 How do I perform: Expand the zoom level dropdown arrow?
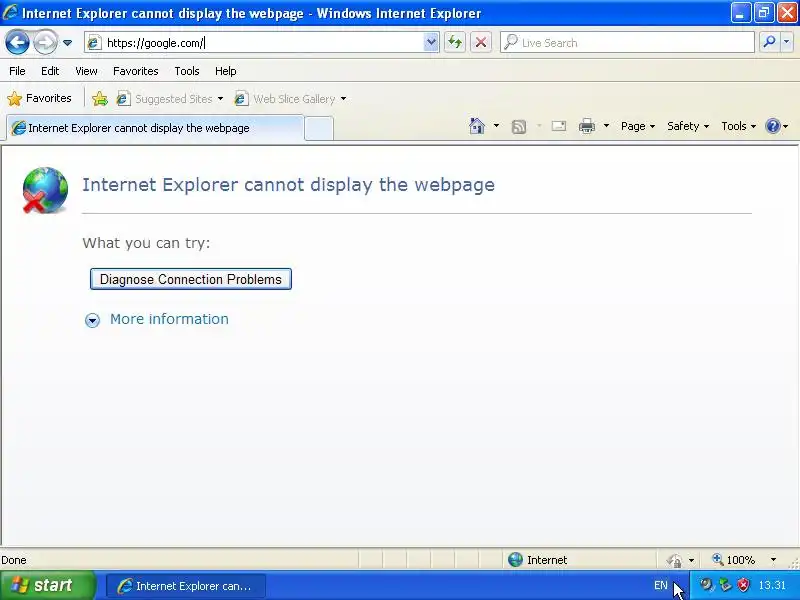pos(773,560)
